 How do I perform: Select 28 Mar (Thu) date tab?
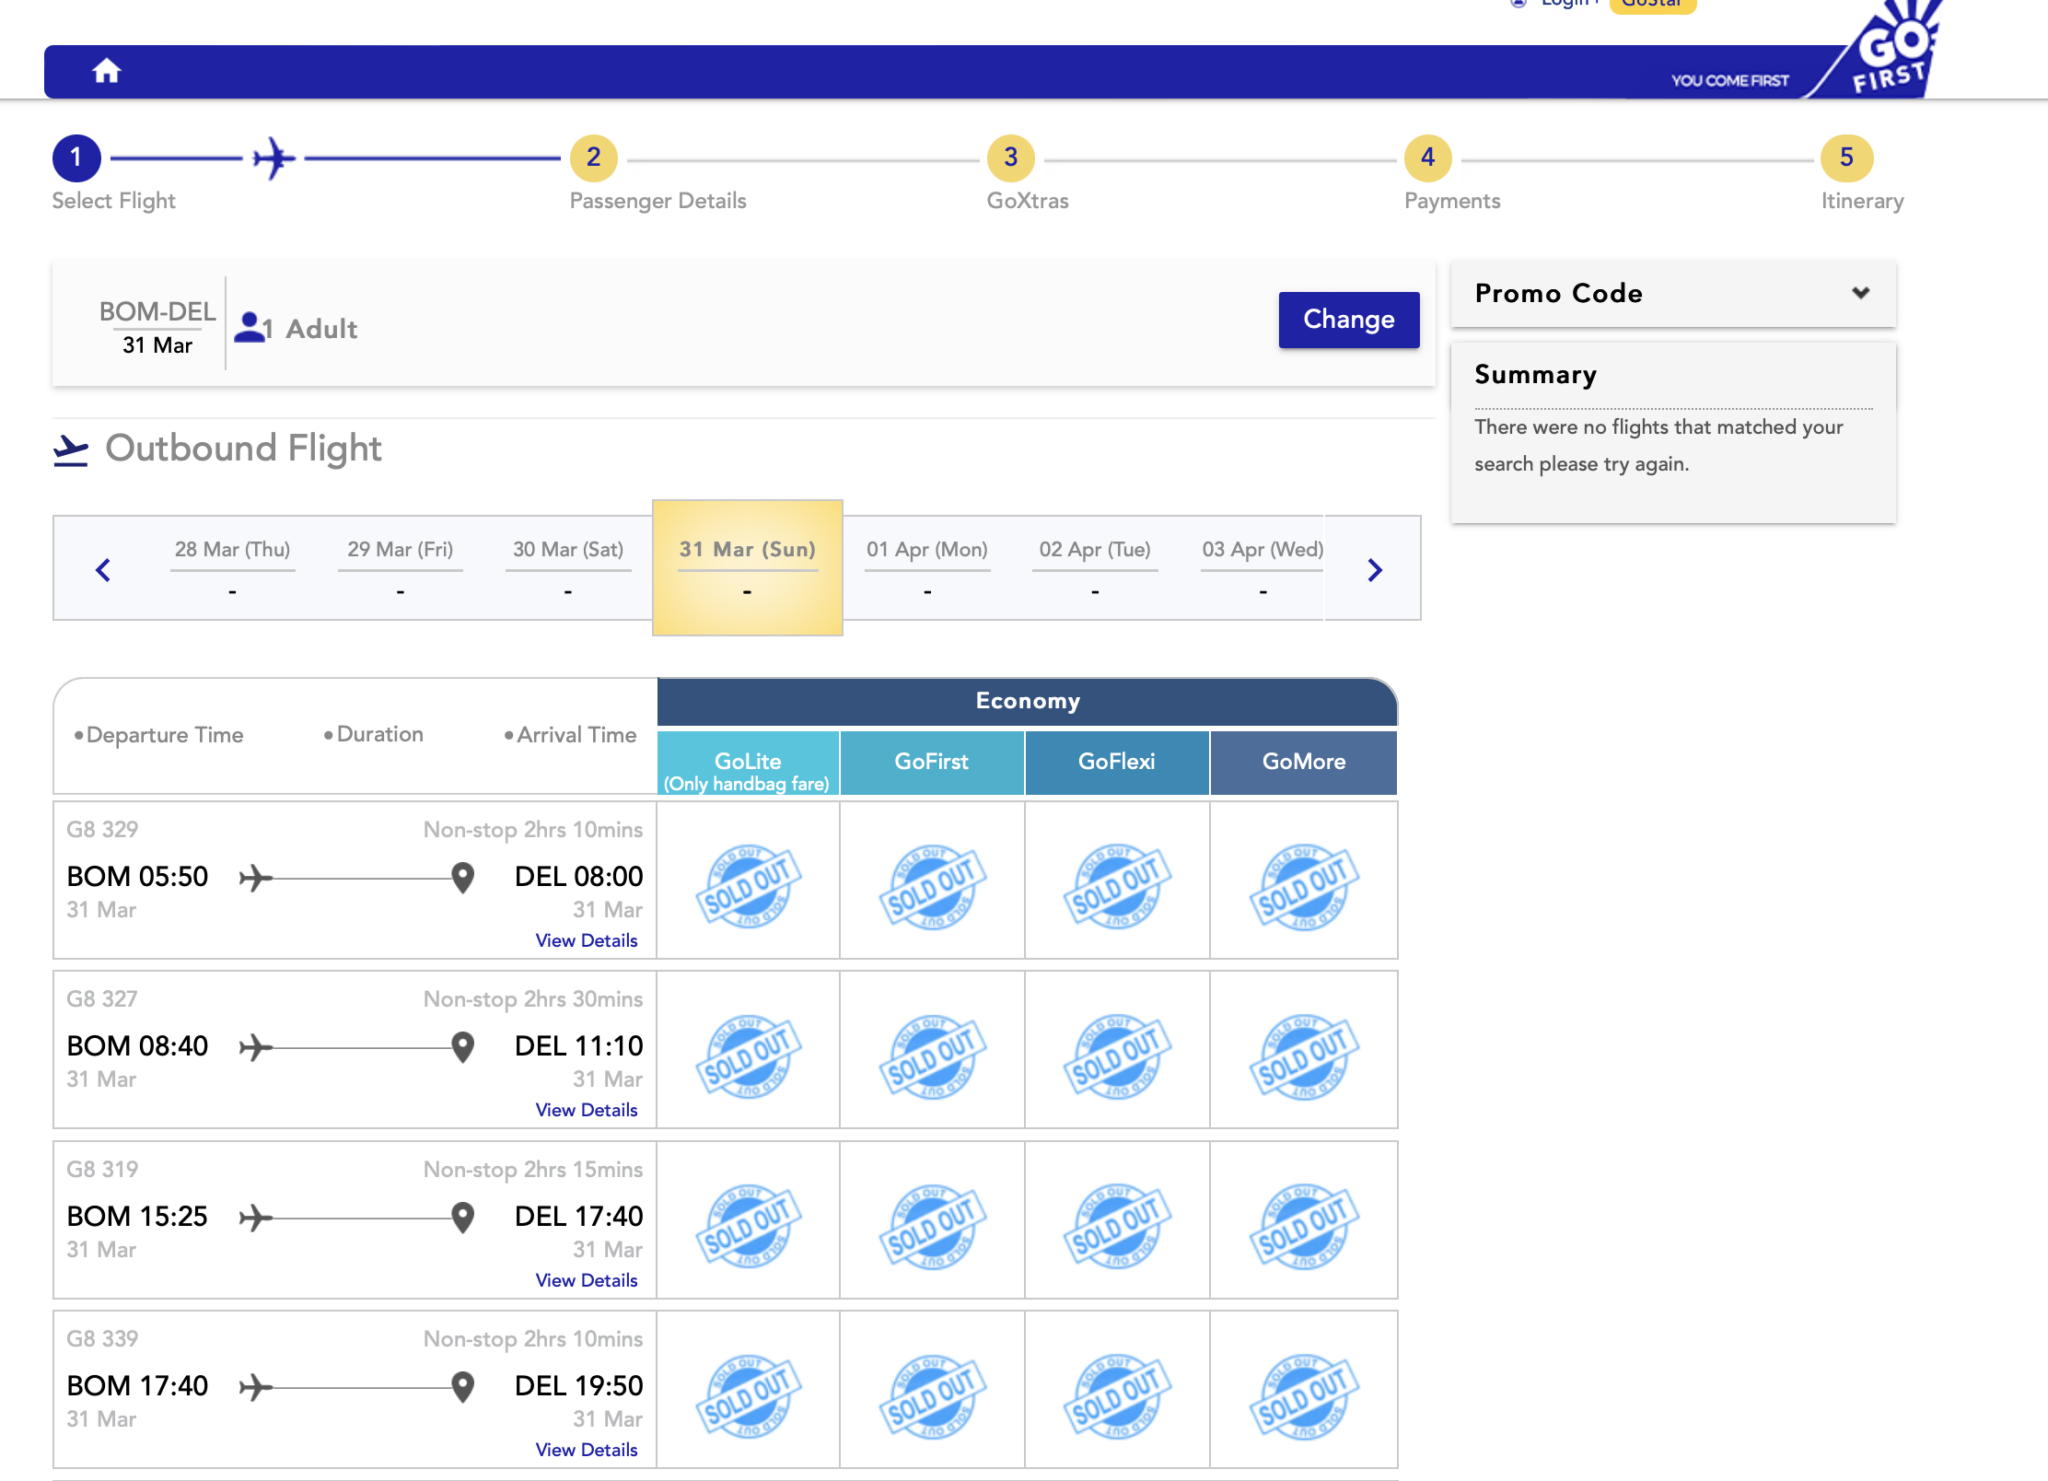[x=232, y=568]
